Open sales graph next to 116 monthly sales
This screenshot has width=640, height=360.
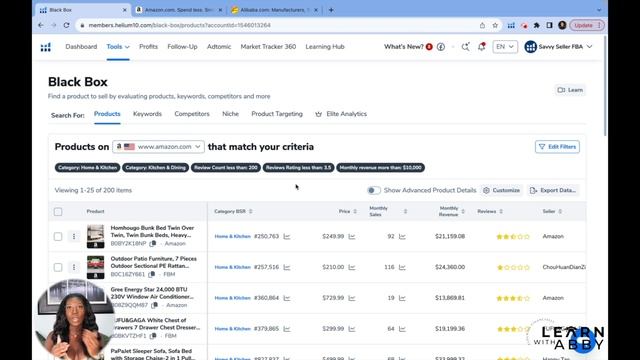point(402,267)
